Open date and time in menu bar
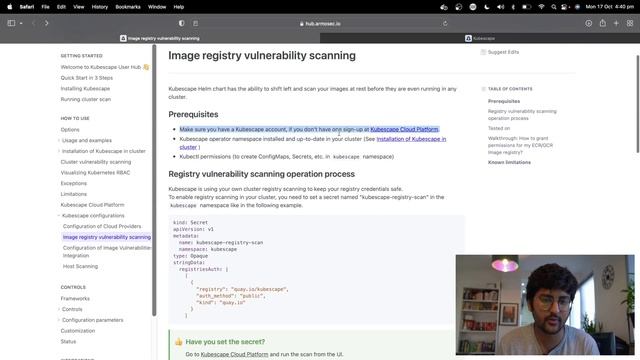640x360 pixels. click(x=610, y=7)
